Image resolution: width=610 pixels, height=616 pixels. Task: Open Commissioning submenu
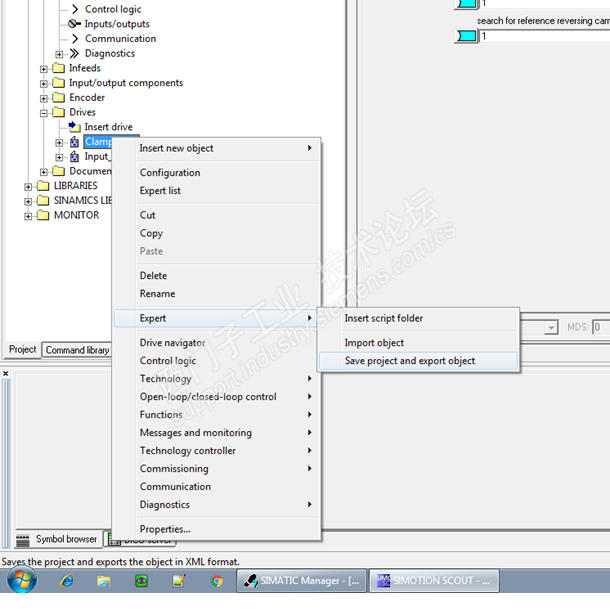[x=217, y=469]
